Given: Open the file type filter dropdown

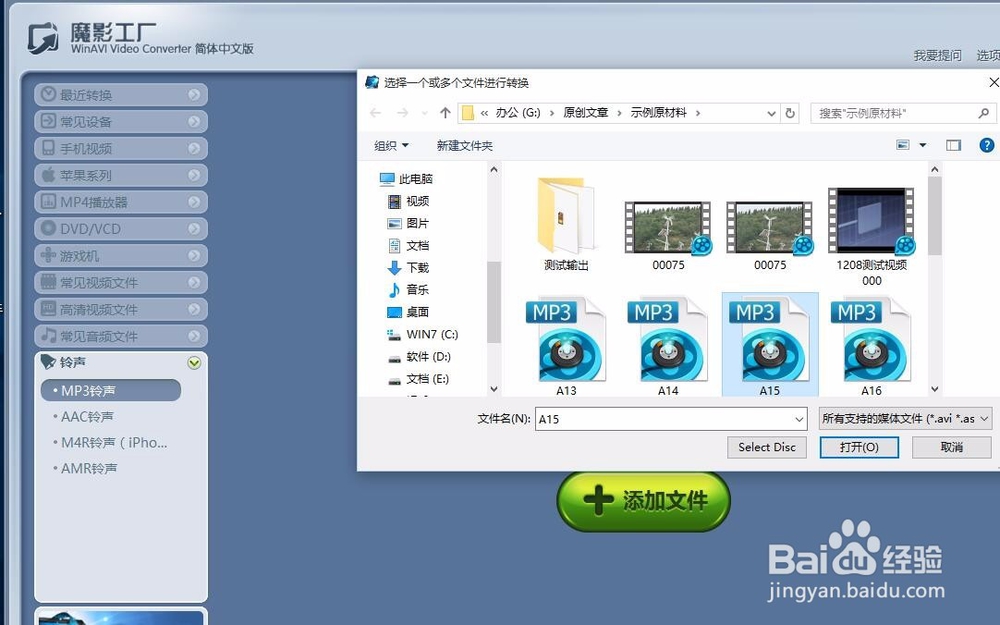Looking at the screenshot, I should (x=905, y=419).
